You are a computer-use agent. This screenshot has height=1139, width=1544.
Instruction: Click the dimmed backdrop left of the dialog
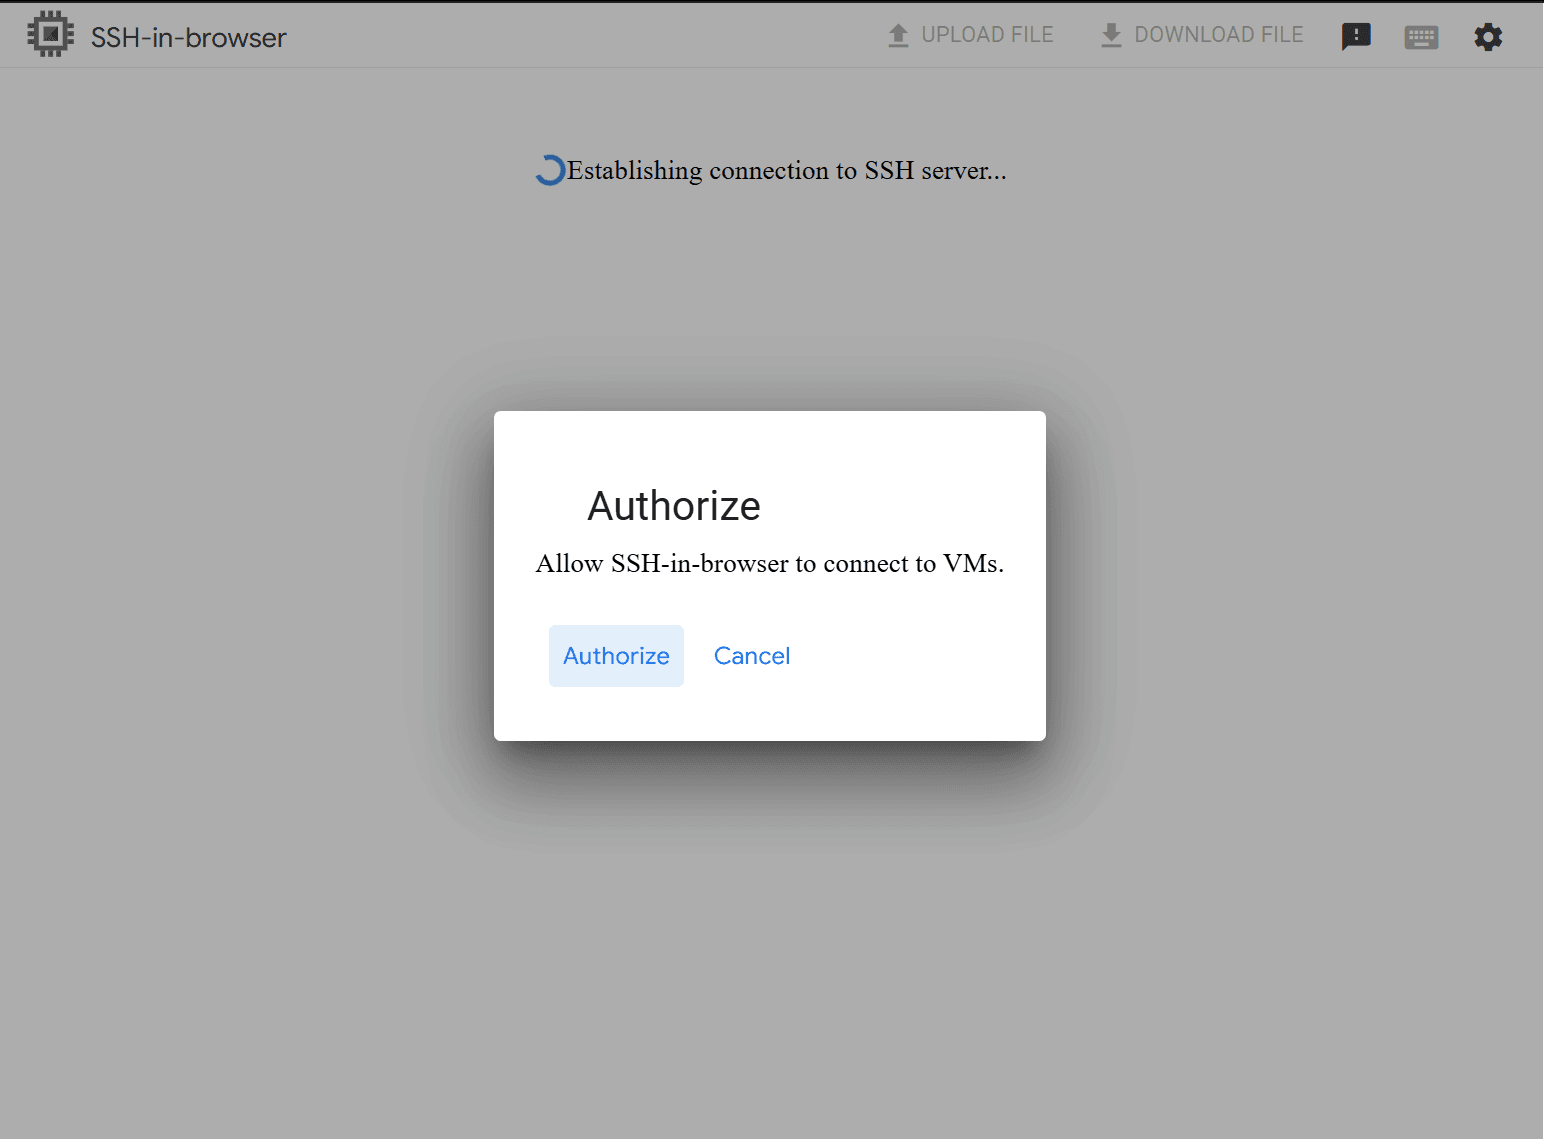(250, 575)
